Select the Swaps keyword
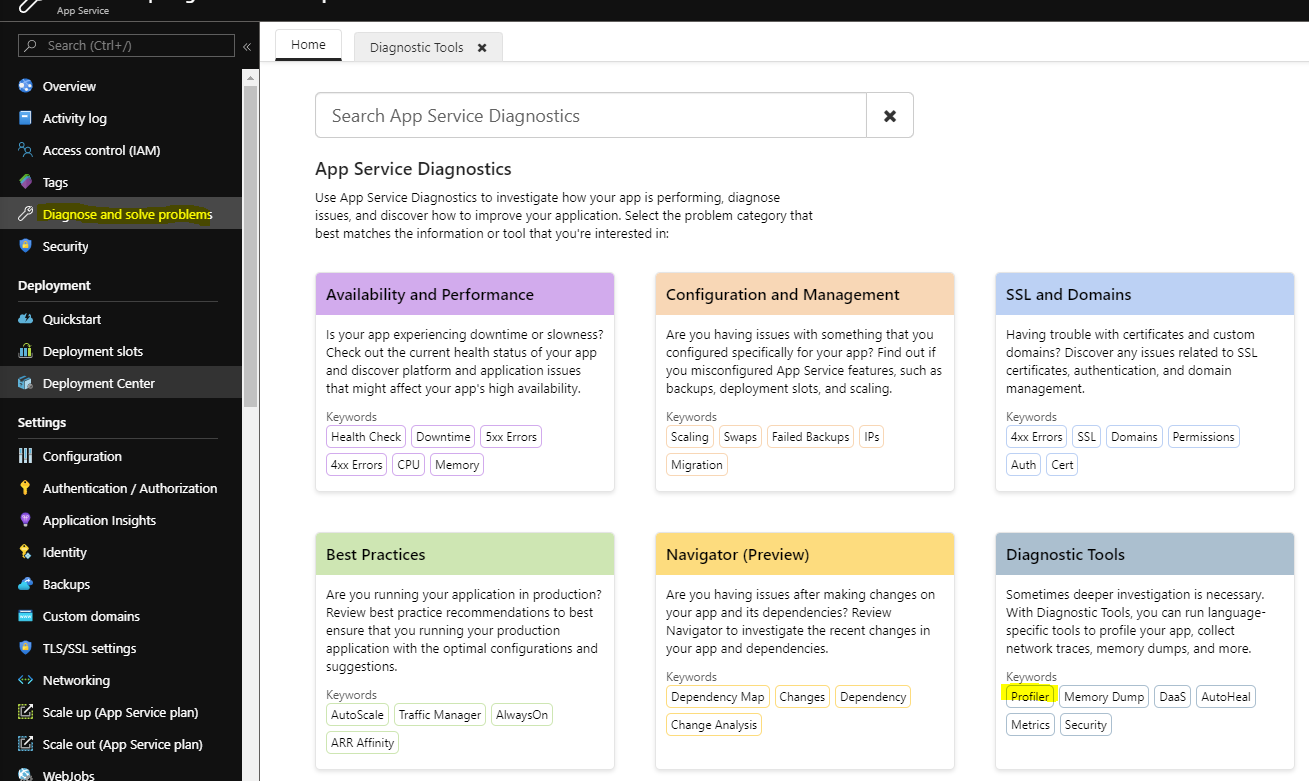Image resolution: width=1309 pixels, height=781 pixels. [x=741, y=437]
